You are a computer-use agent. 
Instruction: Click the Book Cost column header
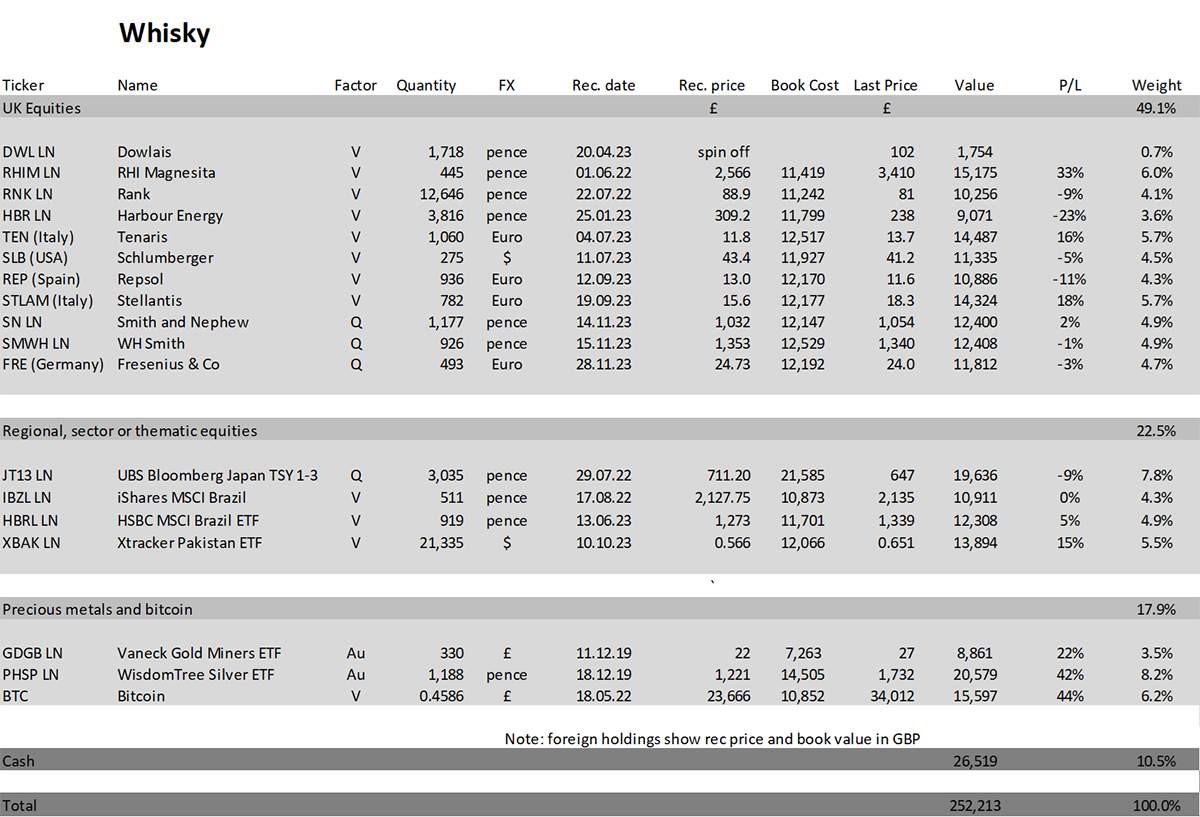tap(805, 85)
